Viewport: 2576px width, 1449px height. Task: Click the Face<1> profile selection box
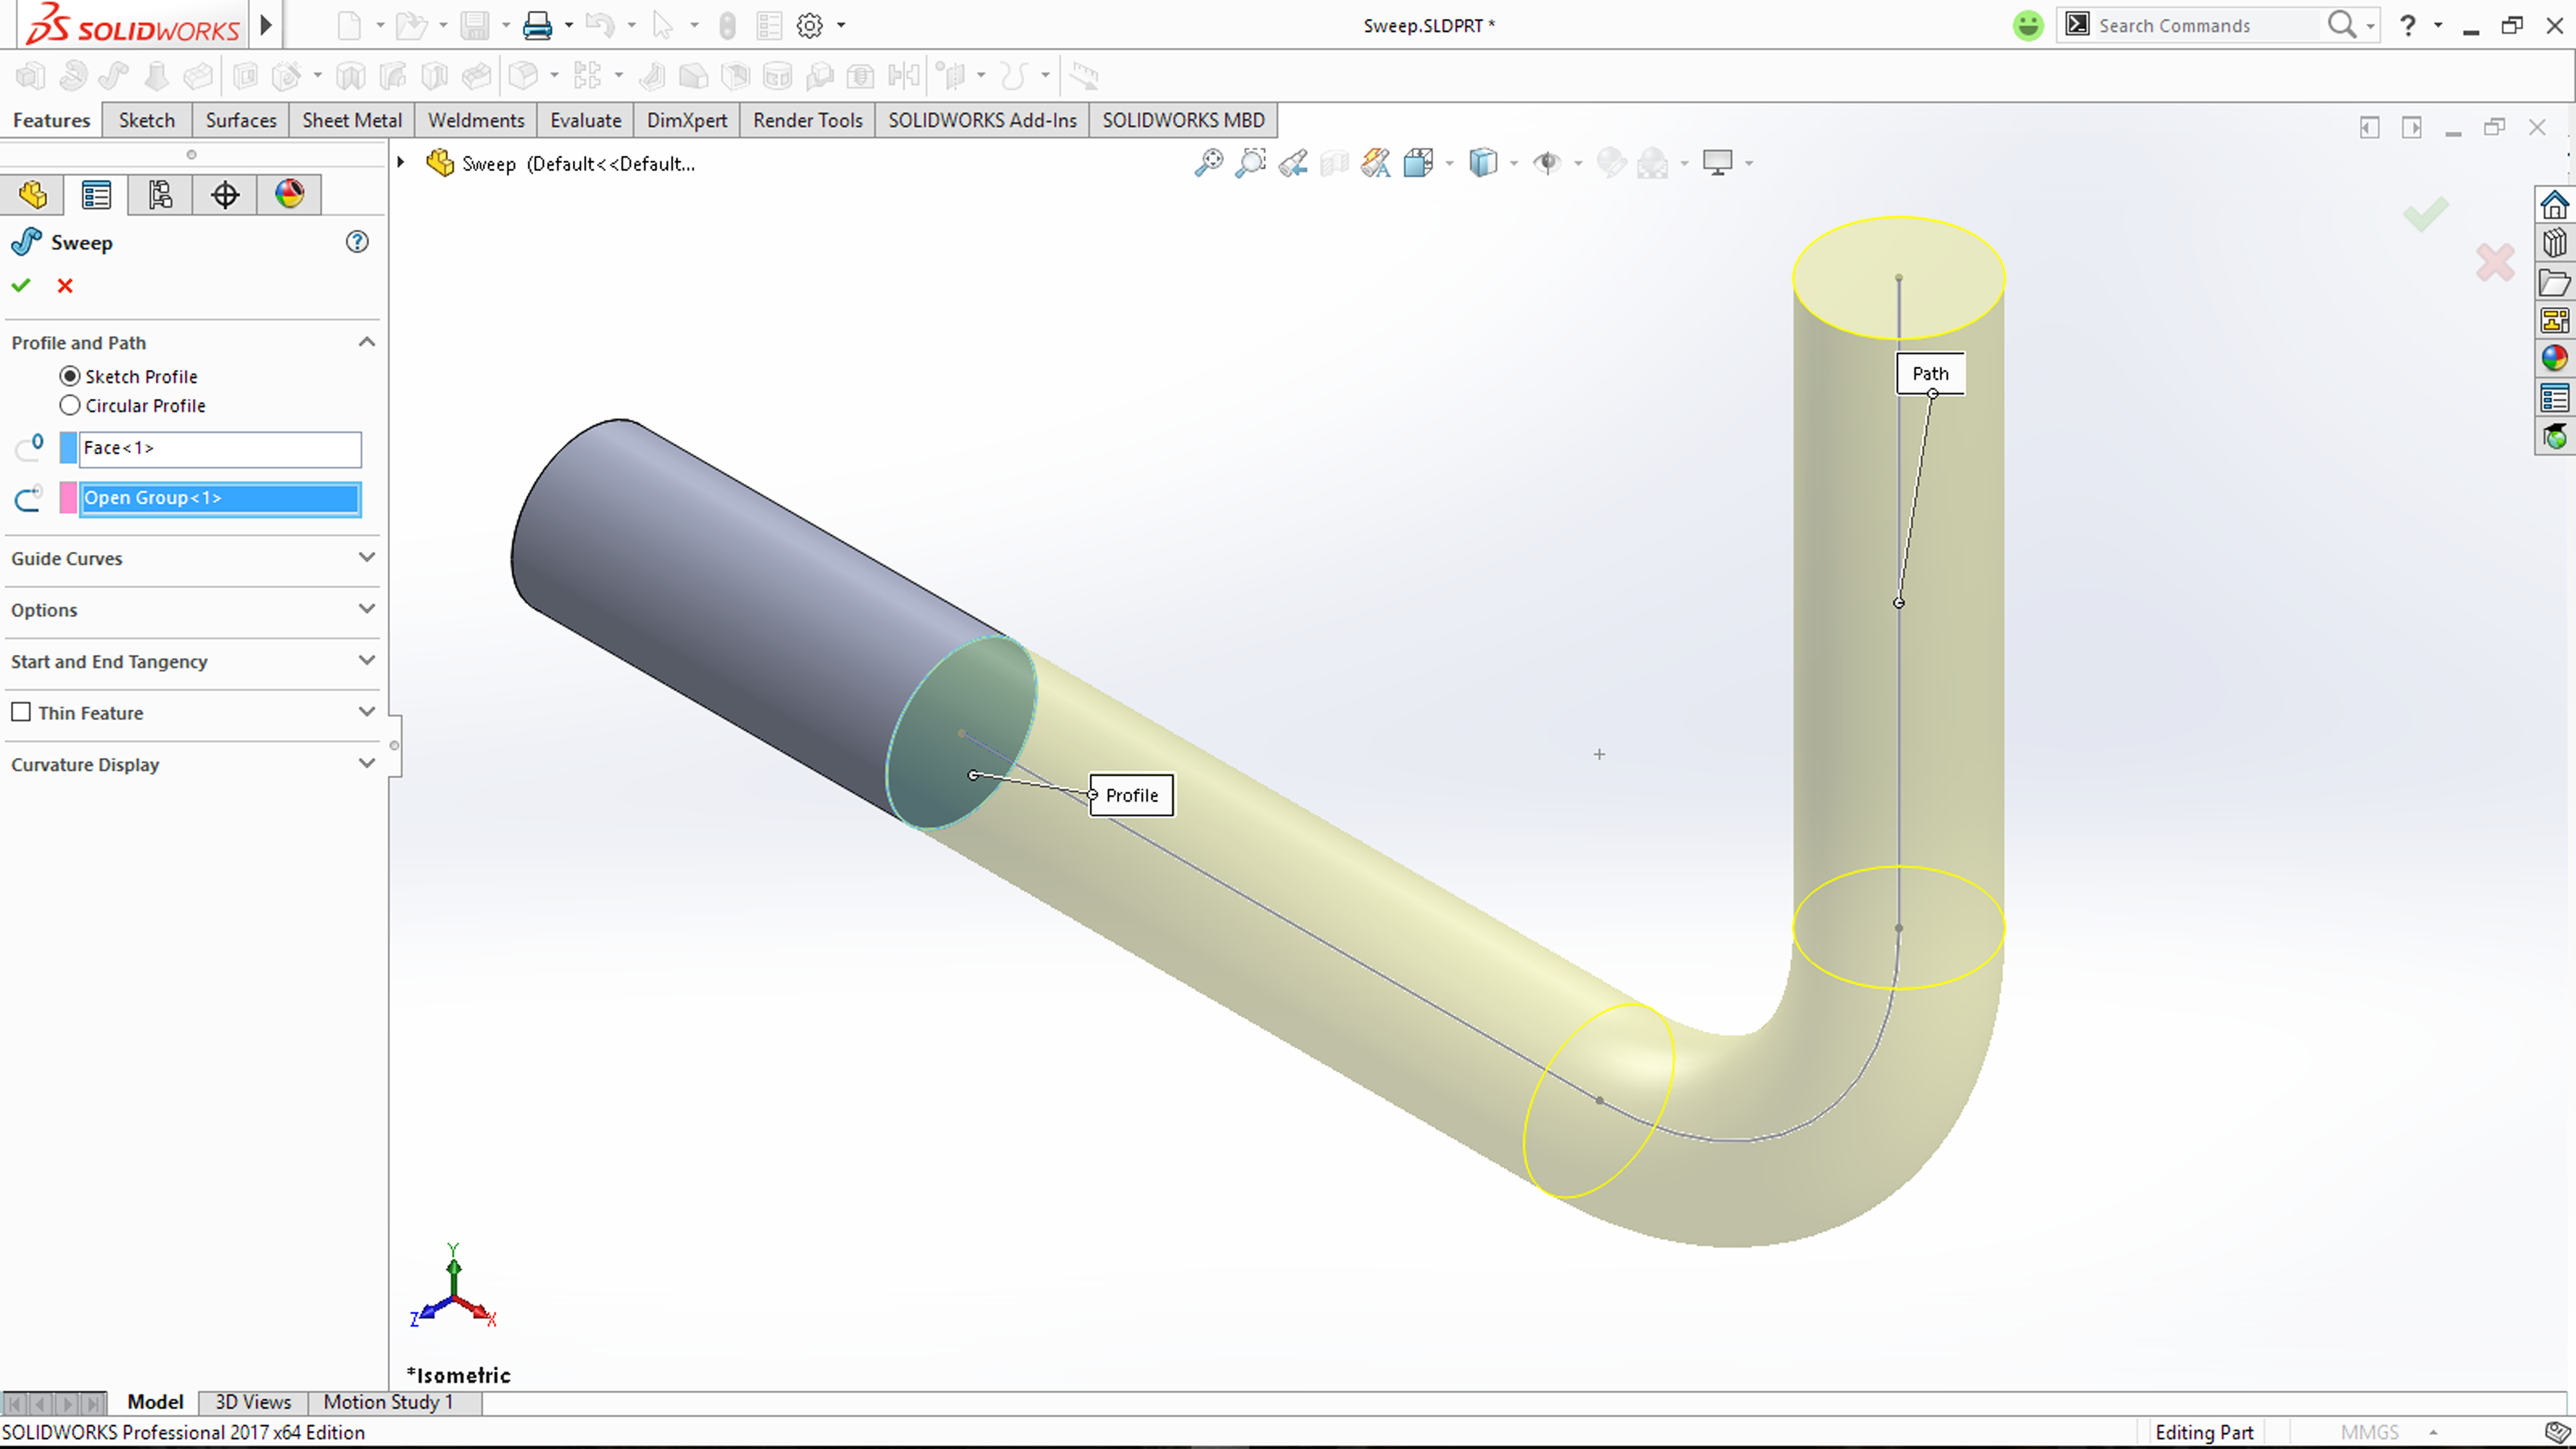[x=219, y=448]
